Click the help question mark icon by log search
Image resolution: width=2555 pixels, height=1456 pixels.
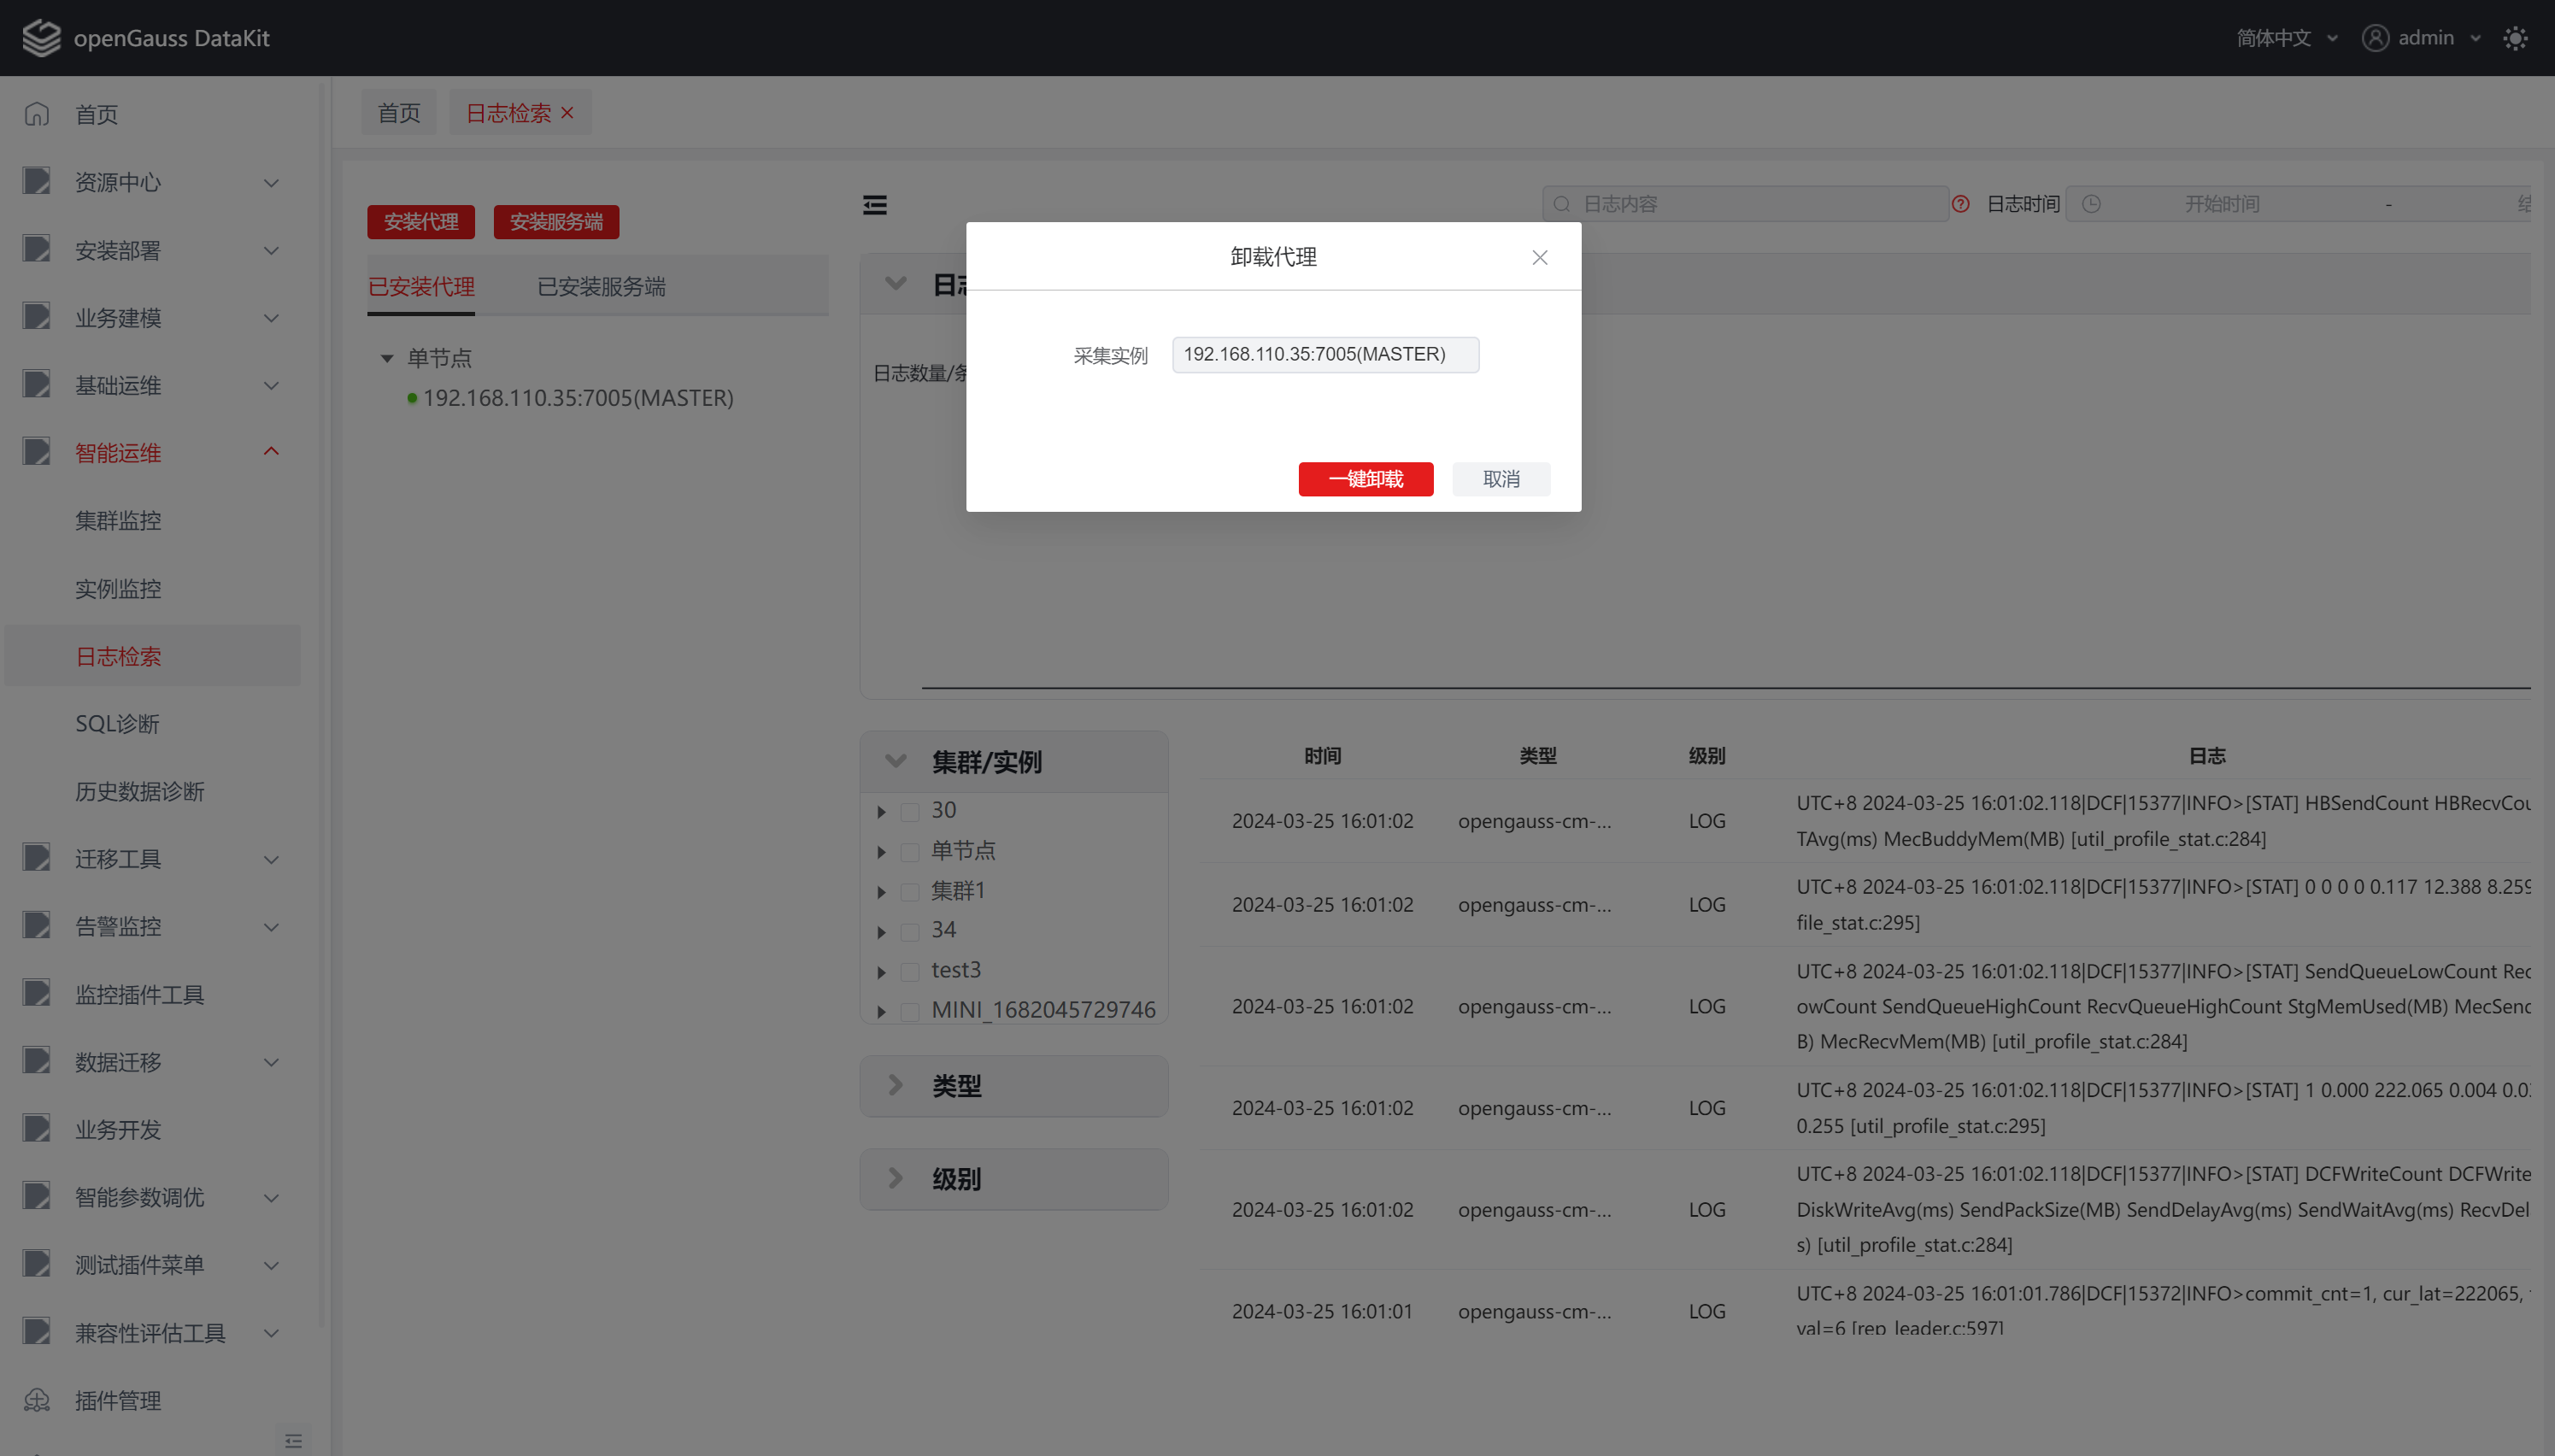pos(1961,204)
